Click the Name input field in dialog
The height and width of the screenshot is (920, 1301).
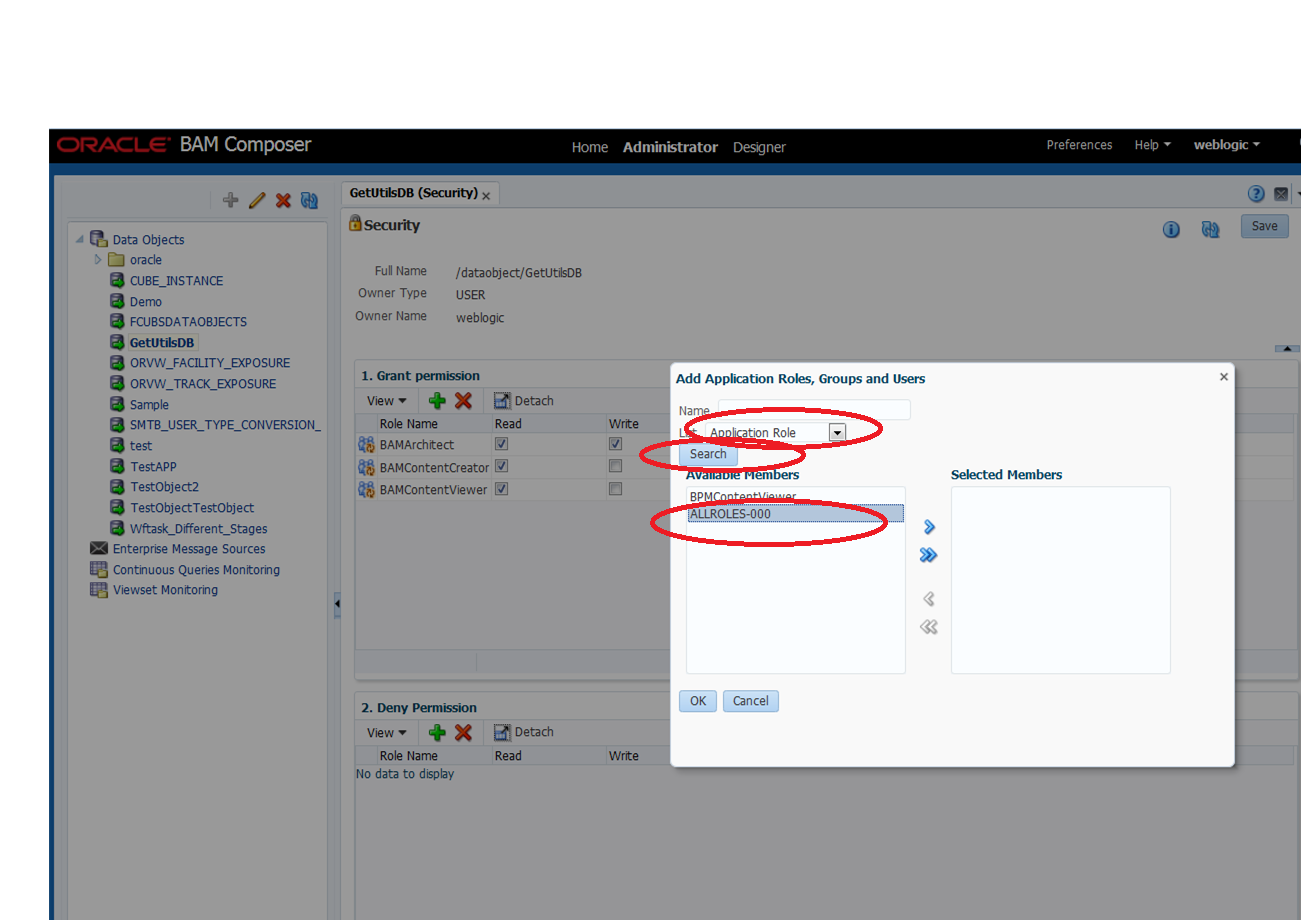click(814, 410)
